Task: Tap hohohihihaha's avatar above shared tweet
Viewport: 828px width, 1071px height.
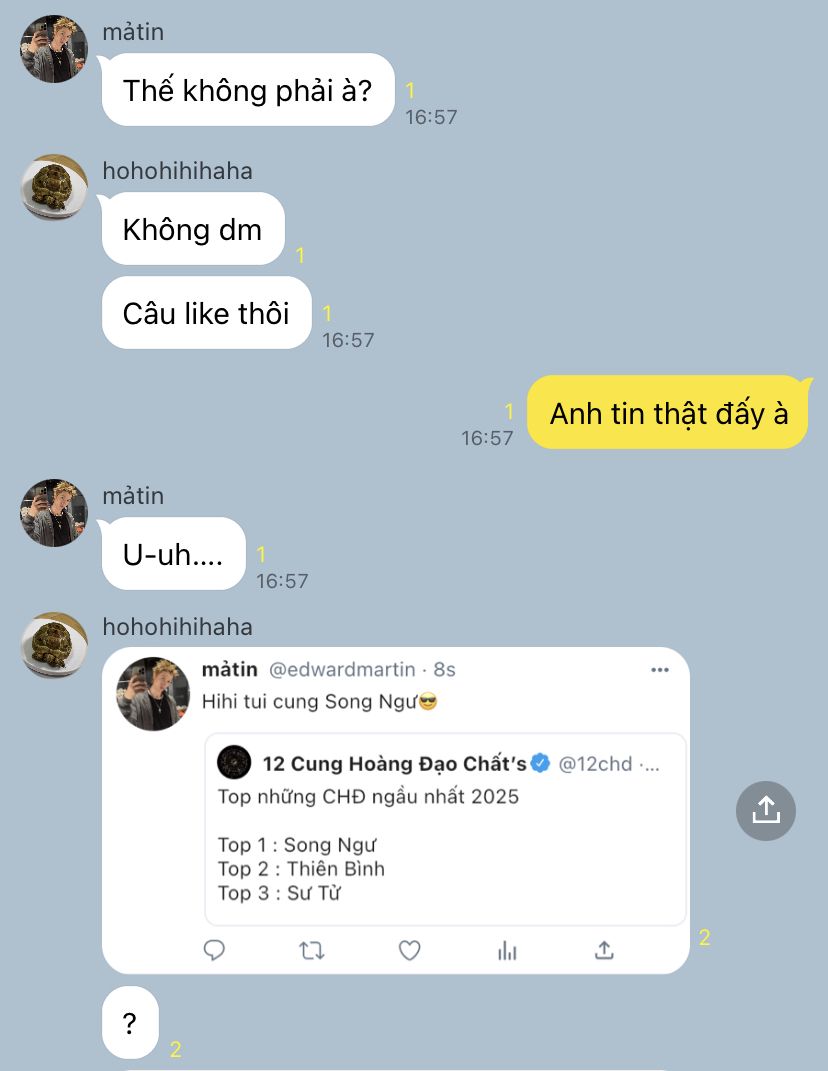Action: click(54, 644)
